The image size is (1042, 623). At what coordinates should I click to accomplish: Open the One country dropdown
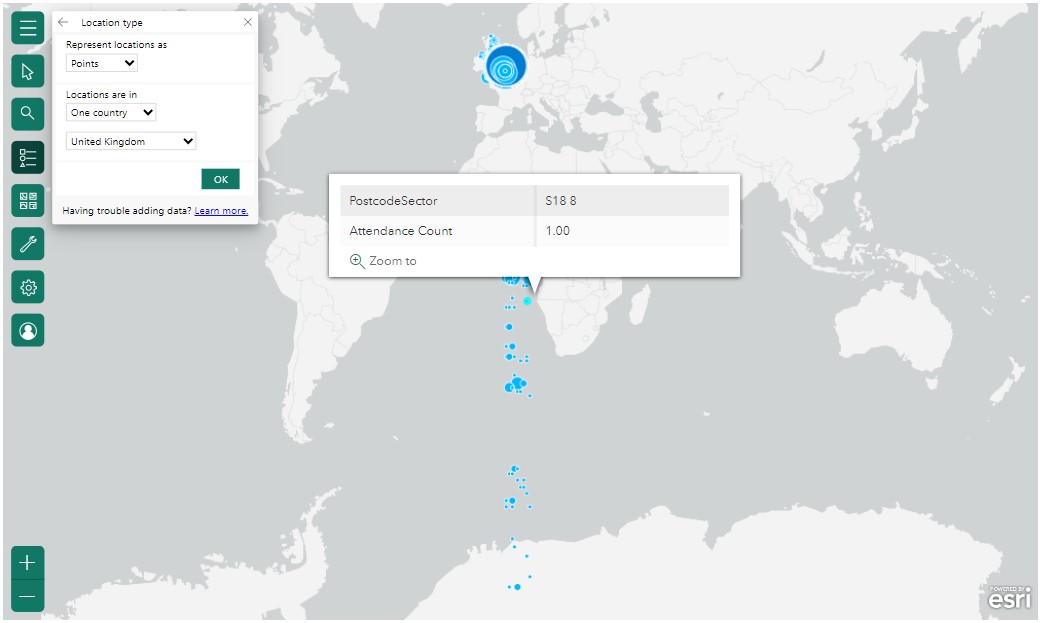click(x=110, y=112)
